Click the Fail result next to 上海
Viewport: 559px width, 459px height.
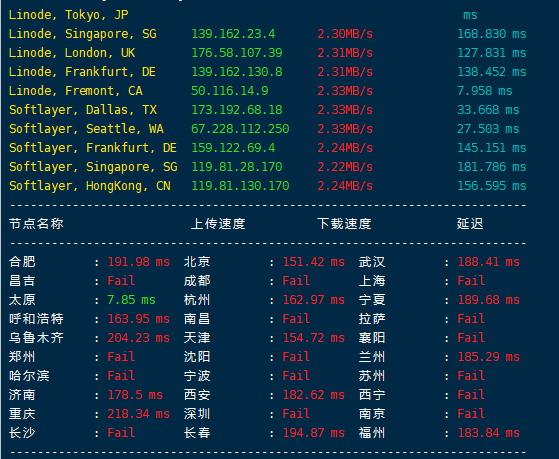[x=471, y=281]
